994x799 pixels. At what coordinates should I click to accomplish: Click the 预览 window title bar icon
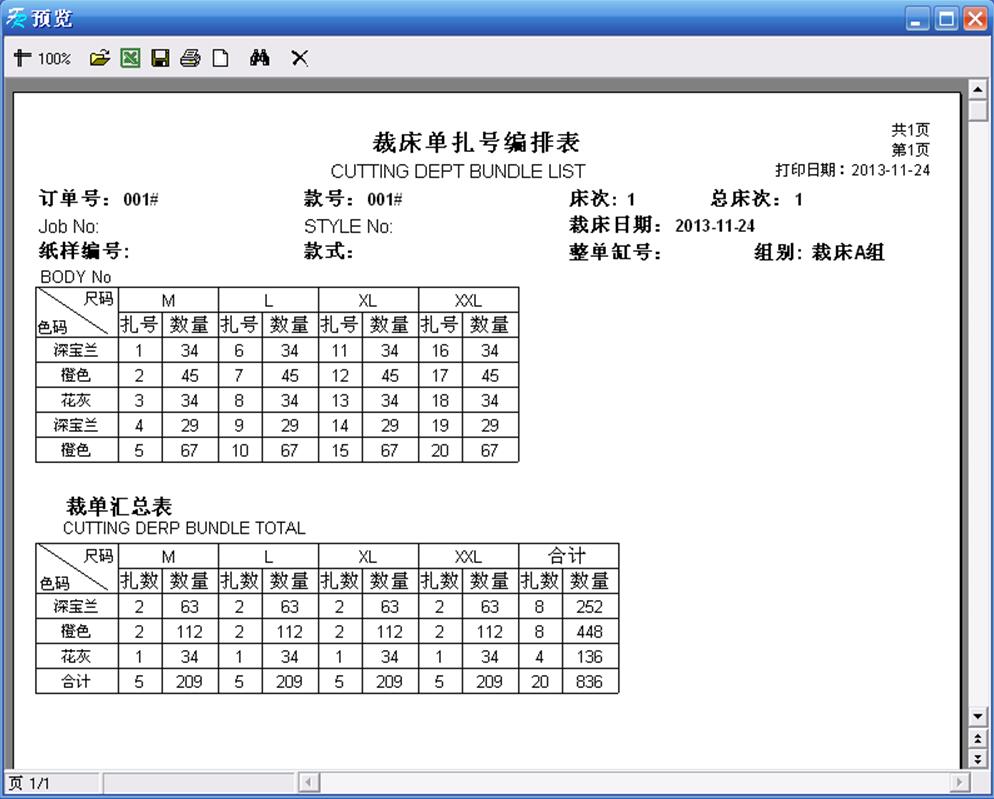16,18
